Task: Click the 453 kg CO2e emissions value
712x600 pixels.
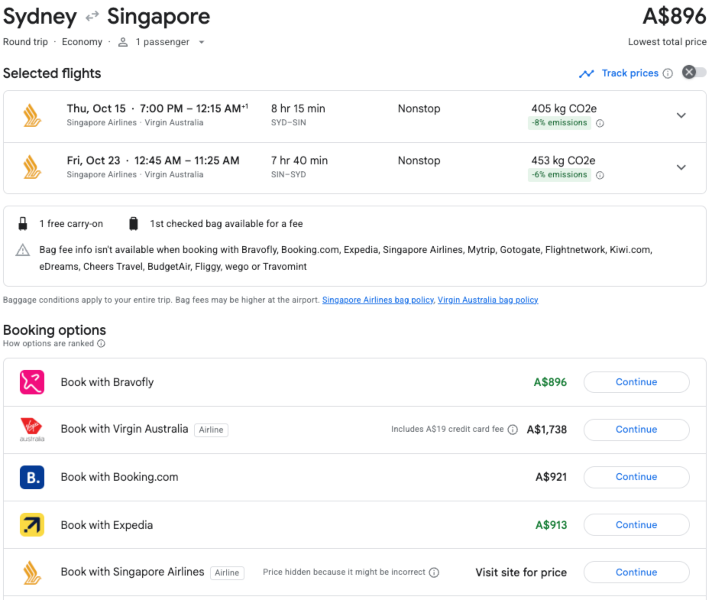Action: coord(563,160)
